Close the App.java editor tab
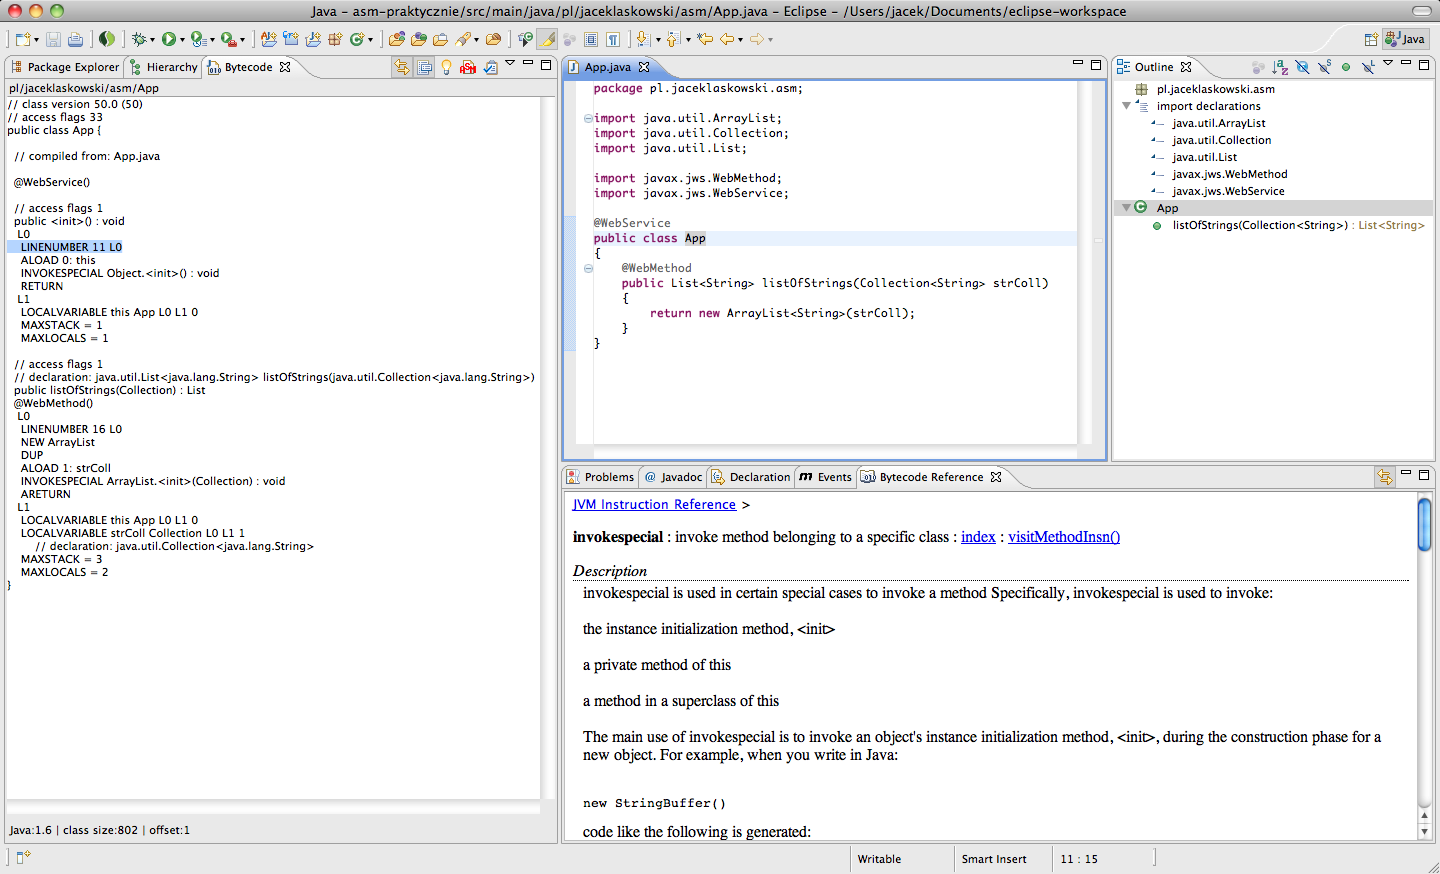Image resolution: width=1440 pixels, height=874 pixels. (644, 67)
